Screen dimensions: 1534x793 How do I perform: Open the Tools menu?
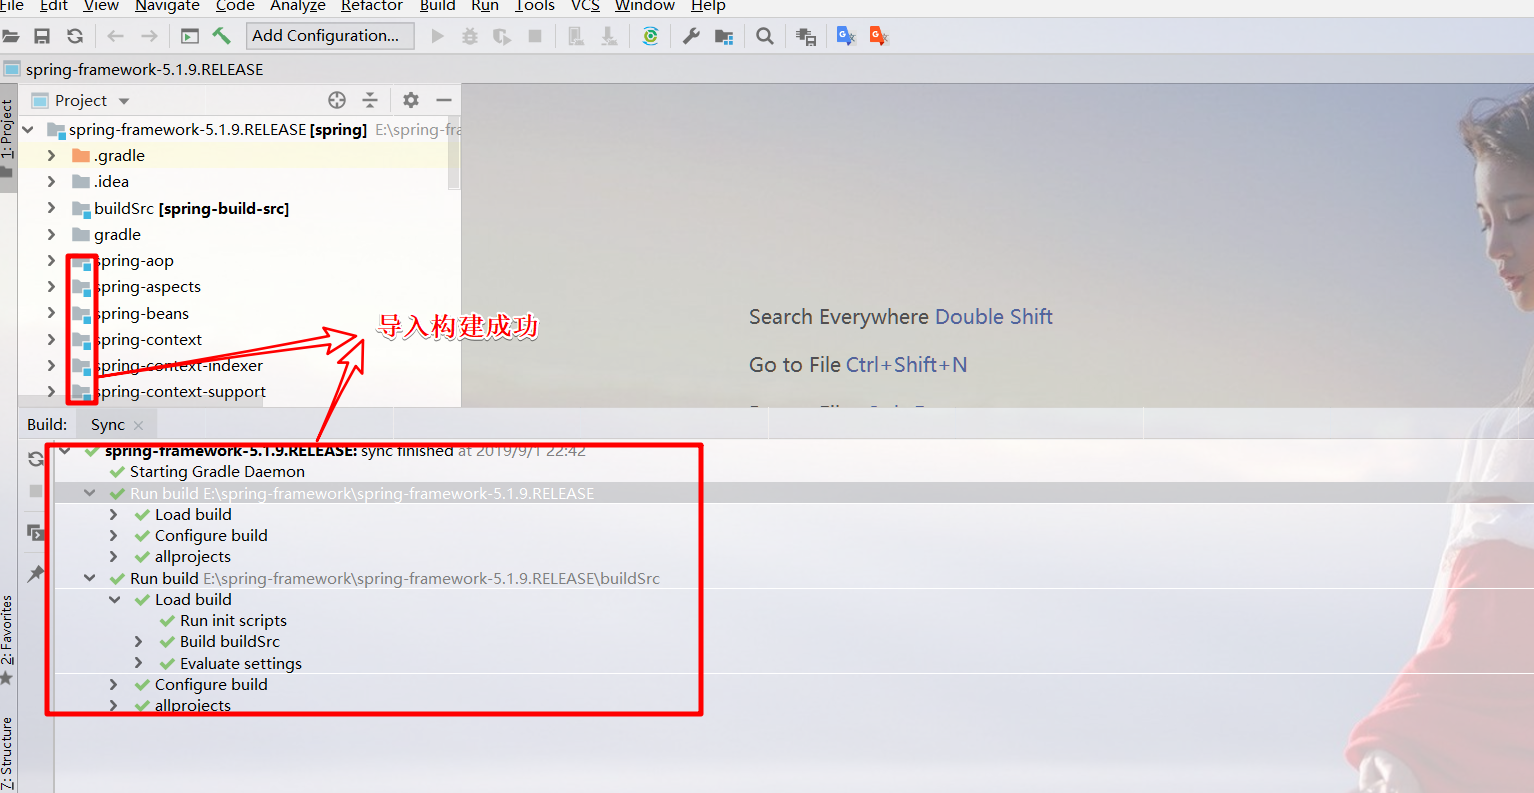[x=535, y=6]
